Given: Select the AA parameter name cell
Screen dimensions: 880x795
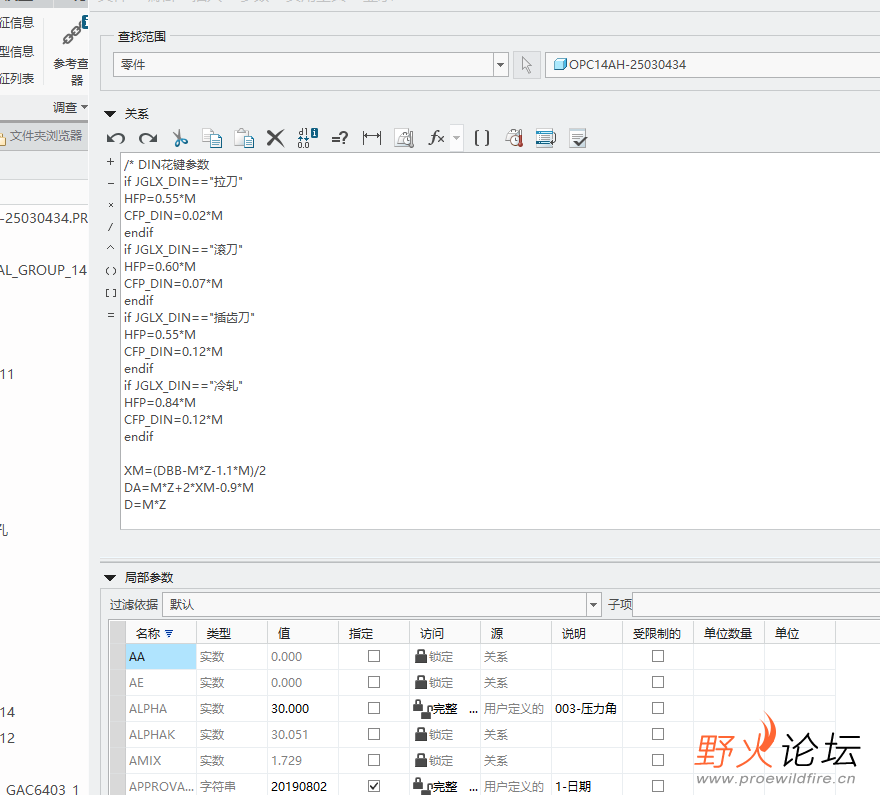Looking at the screenshot, I should (161, 656).
